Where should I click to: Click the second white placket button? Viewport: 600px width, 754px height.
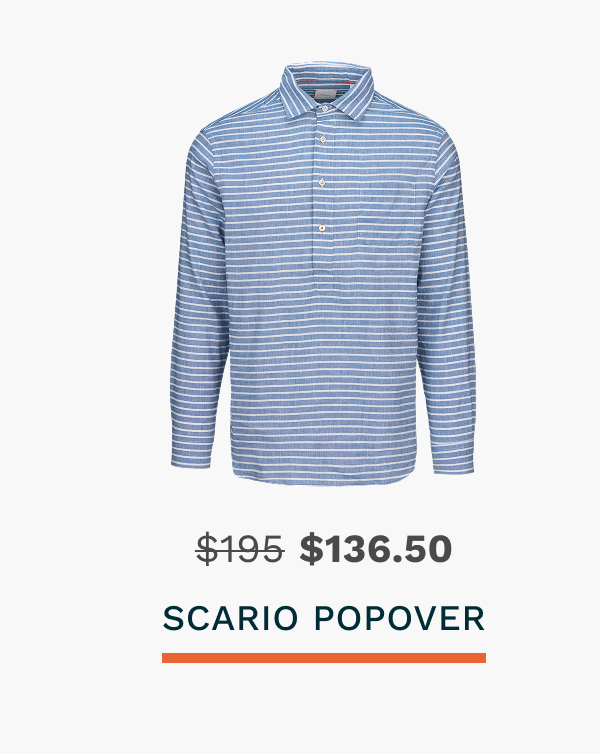[323, 139]
